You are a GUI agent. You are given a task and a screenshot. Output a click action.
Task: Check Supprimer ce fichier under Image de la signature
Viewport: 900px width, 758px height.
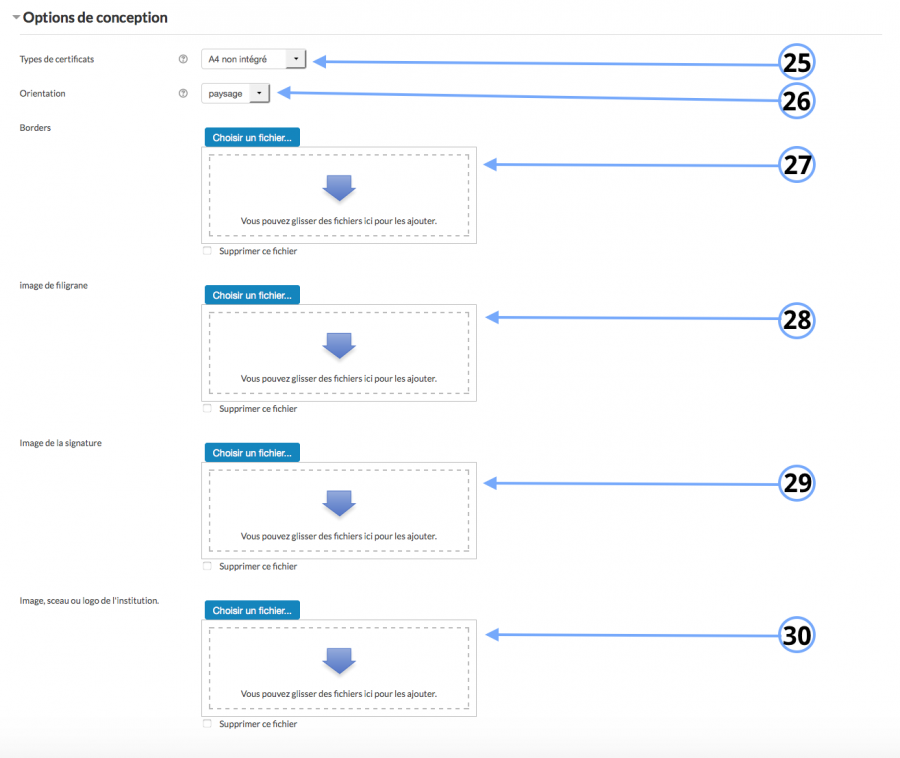(206, 566)
